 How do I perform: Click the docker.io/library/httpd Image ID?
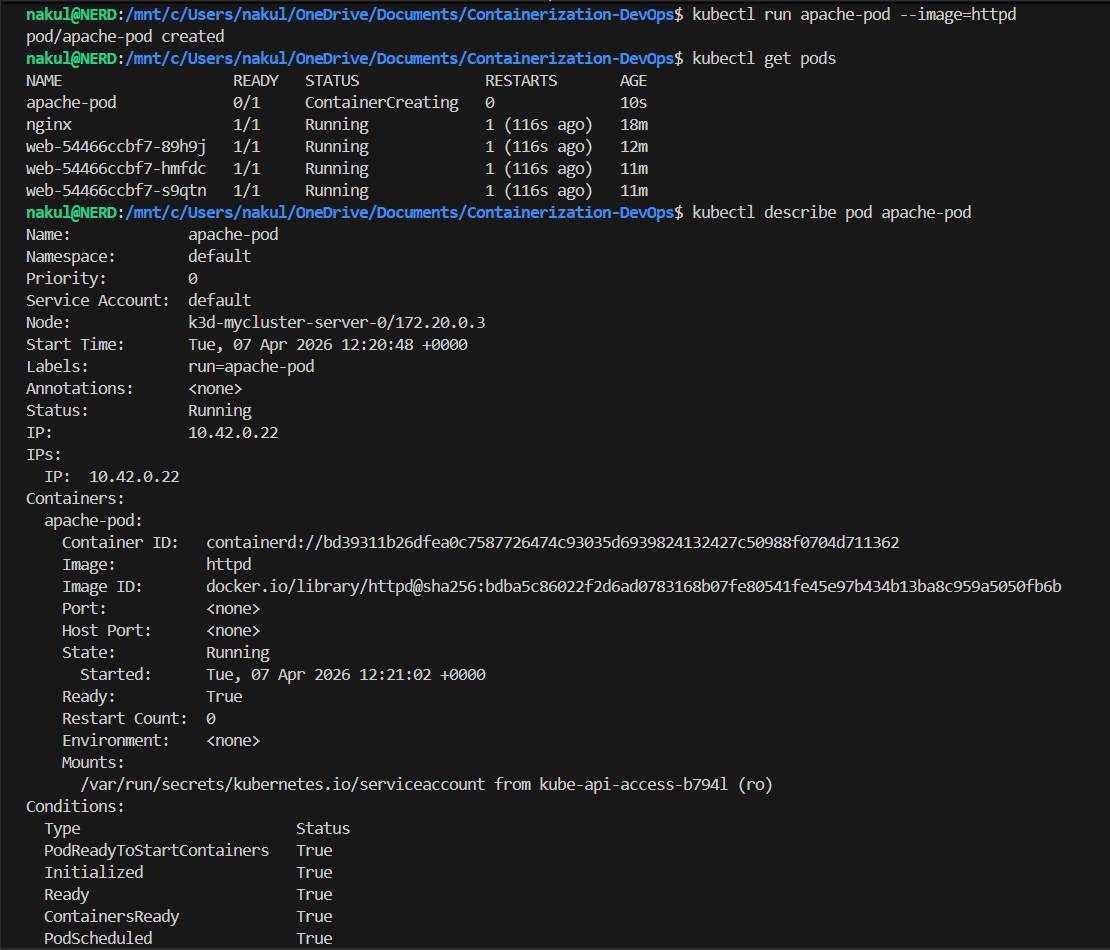tap(634, 586)
